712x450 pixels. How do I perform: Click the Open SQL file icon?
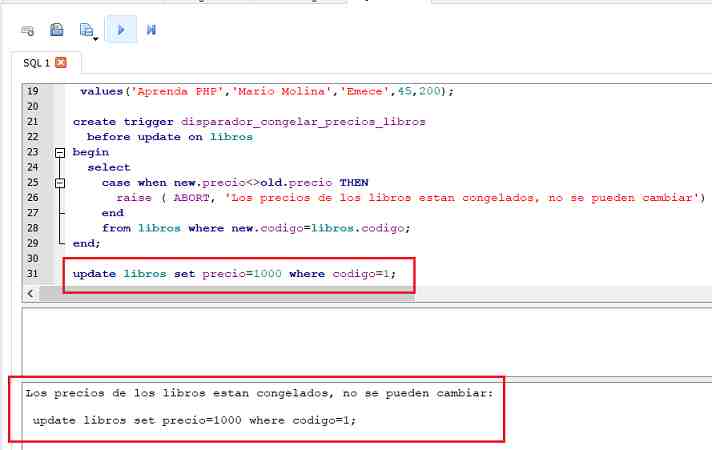point(57,30)
